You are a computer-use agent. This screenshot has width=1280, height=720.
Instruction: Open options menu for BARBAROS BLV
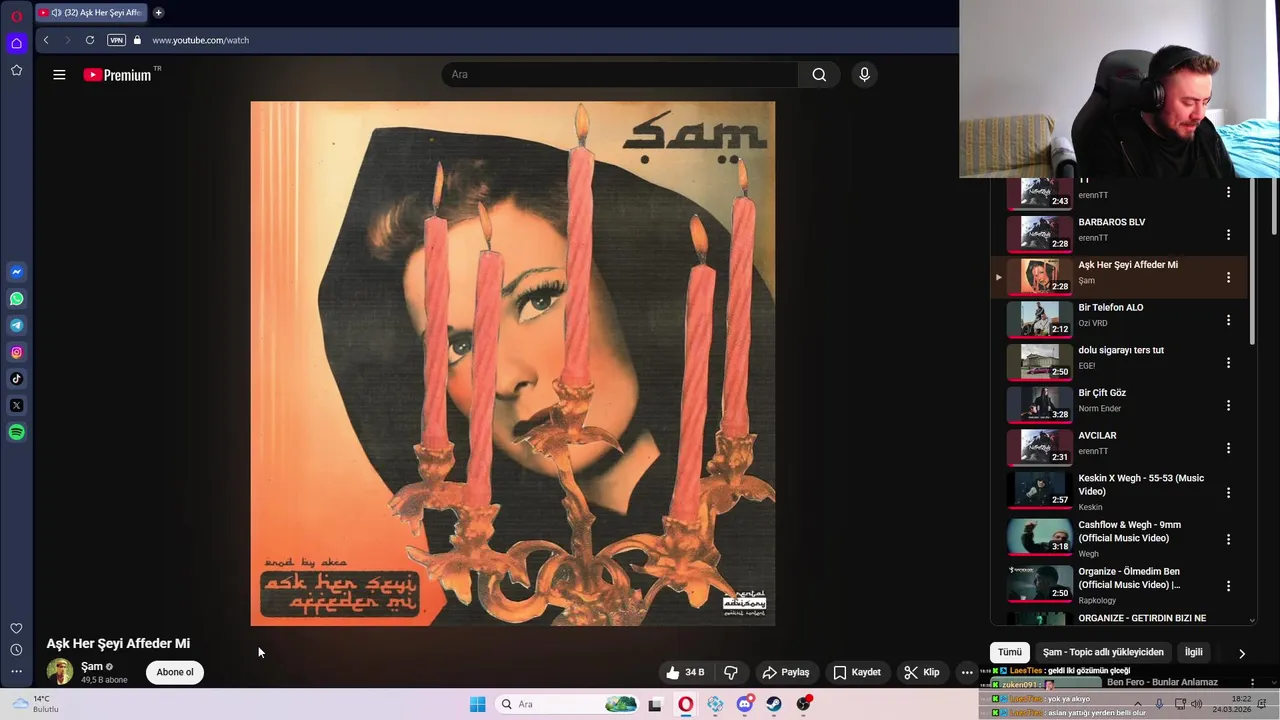click(x=1228, y=234)
